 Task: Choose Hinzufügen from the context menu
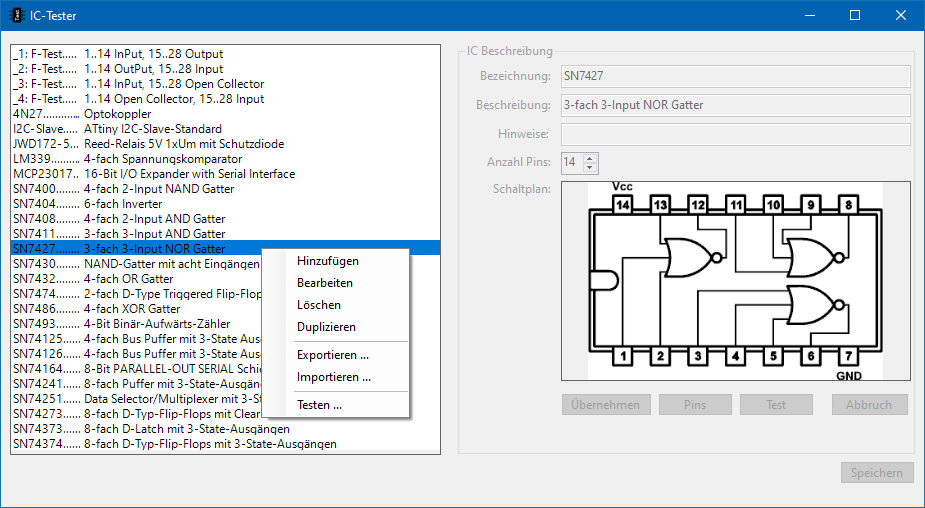(x=335, y=261)
